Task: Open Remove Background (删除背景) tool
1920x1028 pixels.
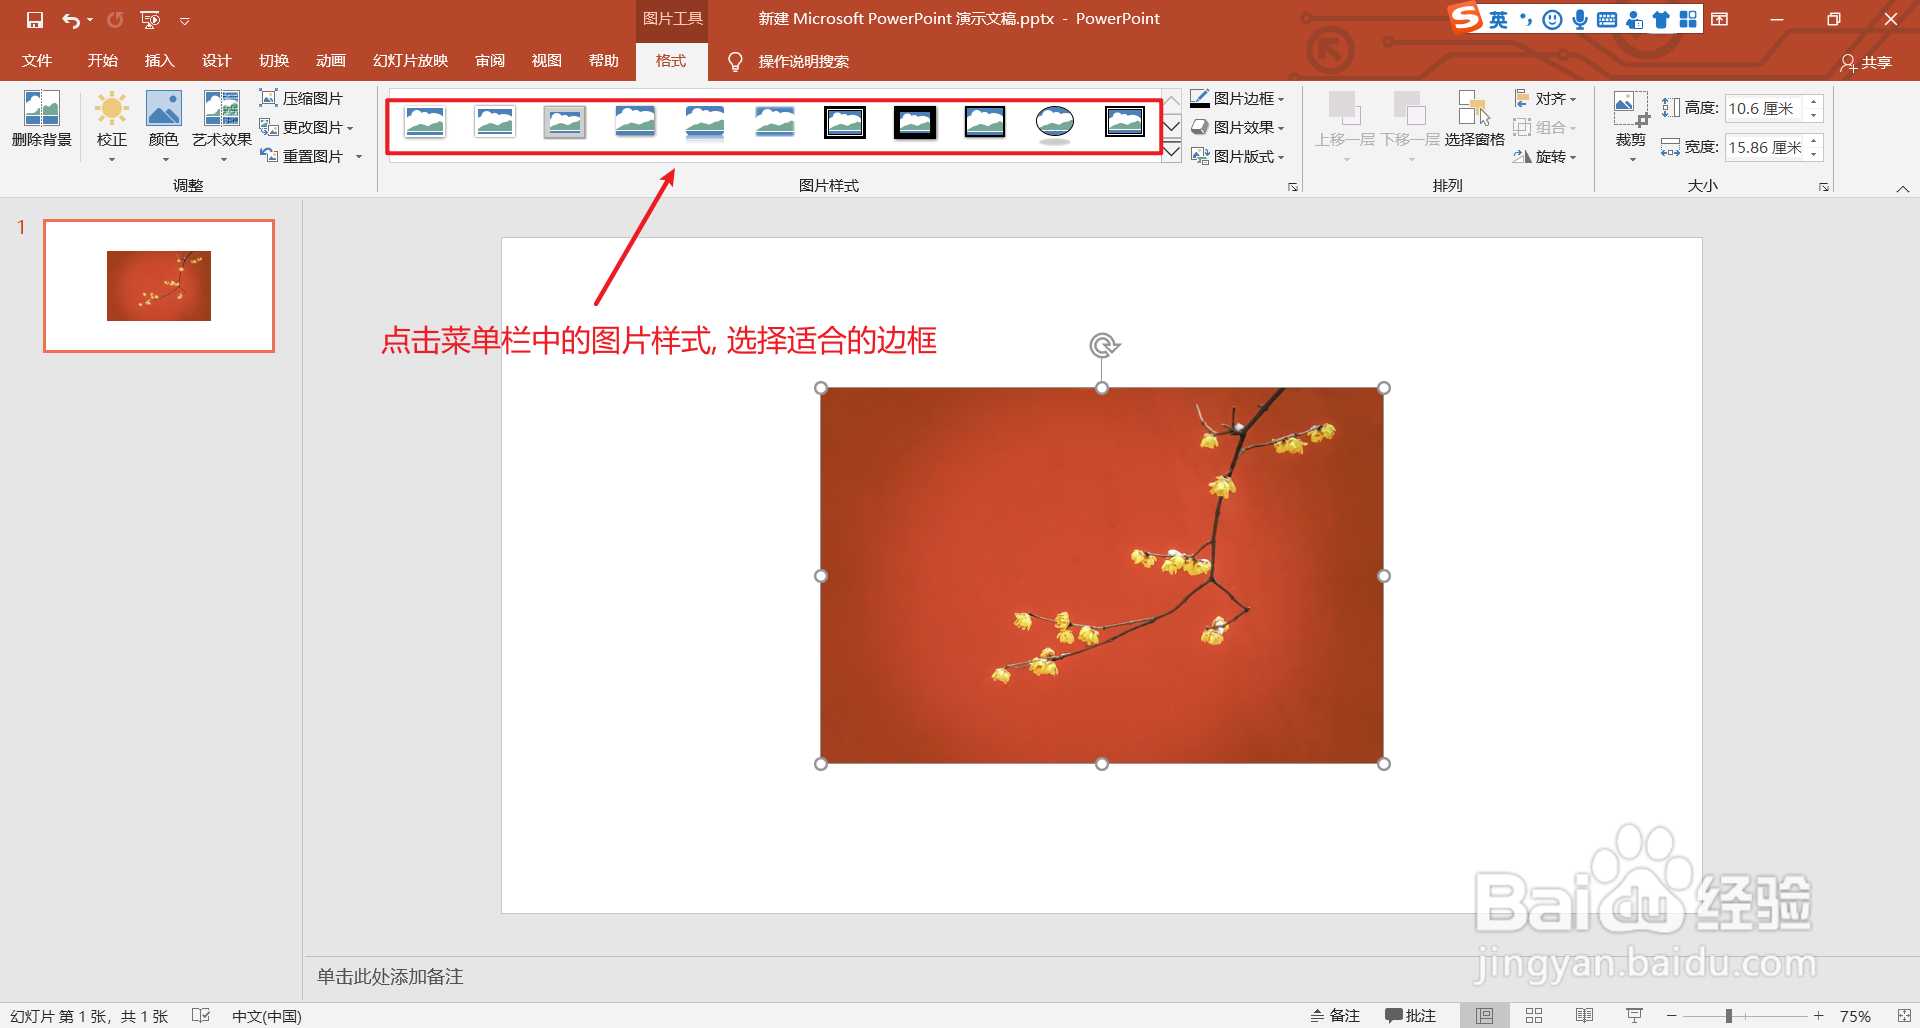Action: (42, 120)
